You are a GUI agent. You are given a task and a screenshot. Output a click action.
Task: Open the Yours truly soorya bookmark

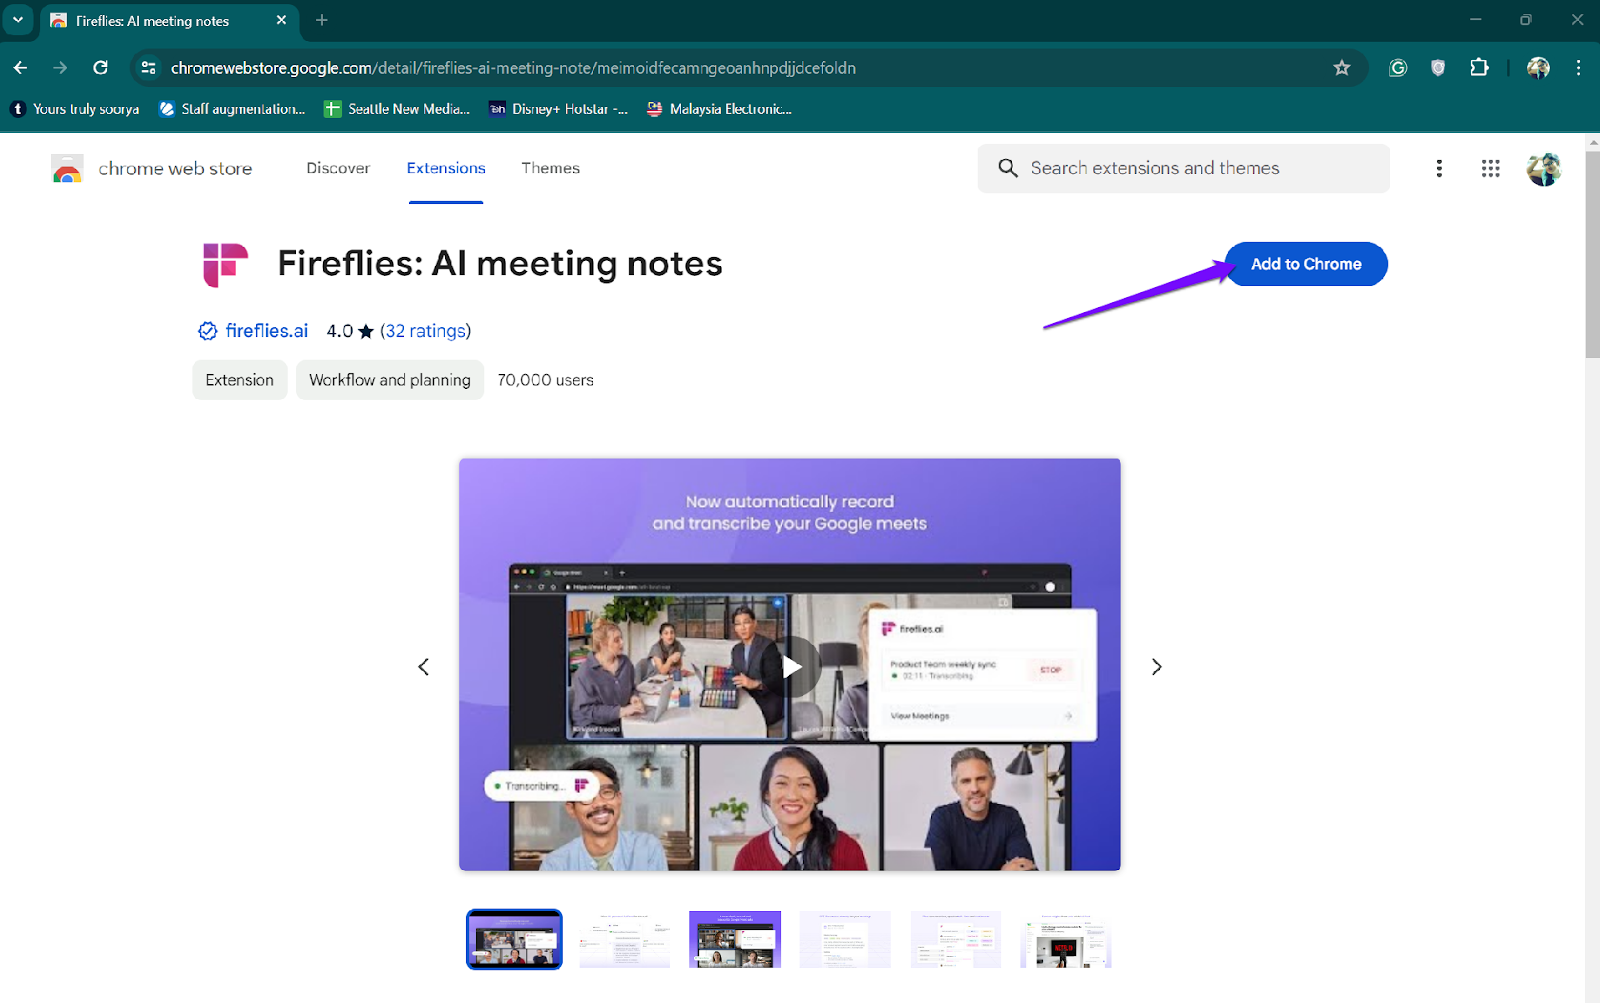[75, 109]
